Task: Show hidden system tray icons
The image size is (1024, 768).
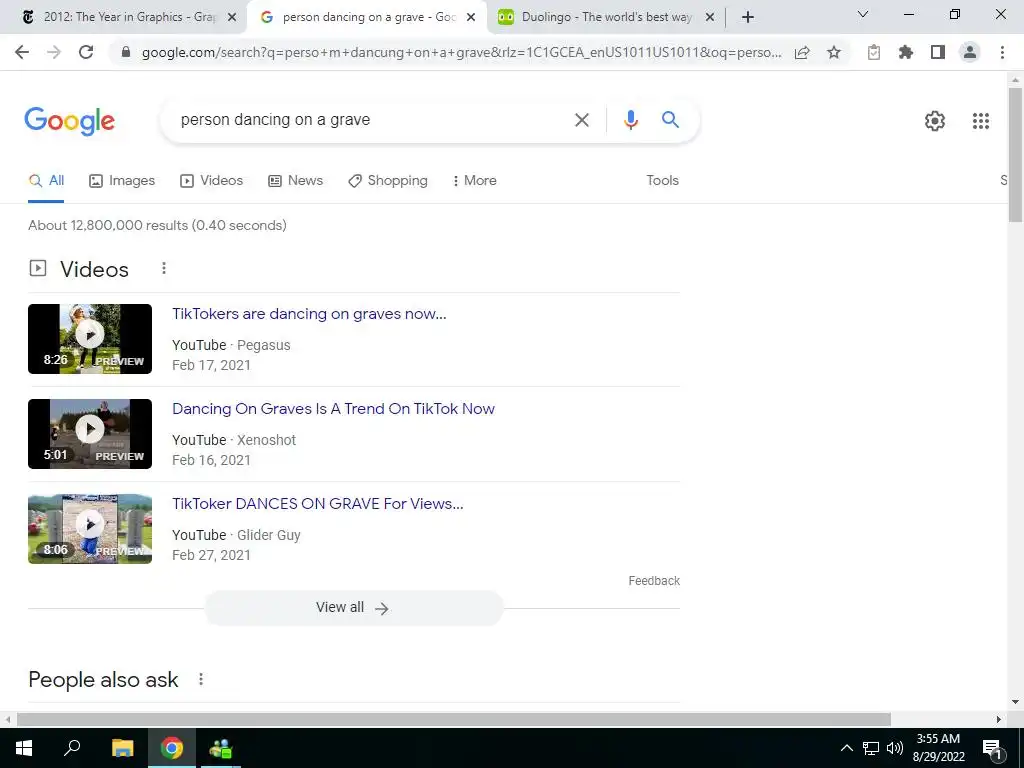Action: (x=846, y=748)
